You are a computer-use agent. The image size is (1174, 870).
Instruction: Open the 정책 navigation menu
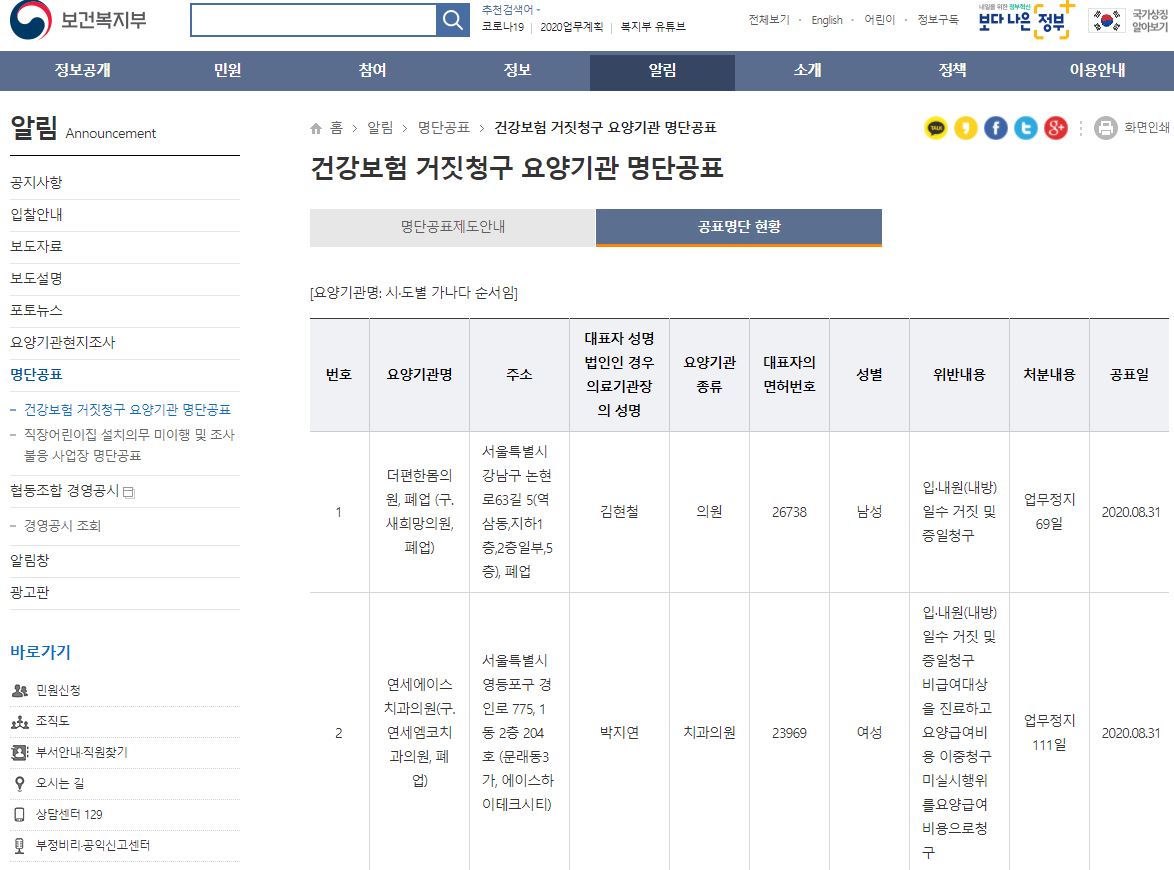953,72
